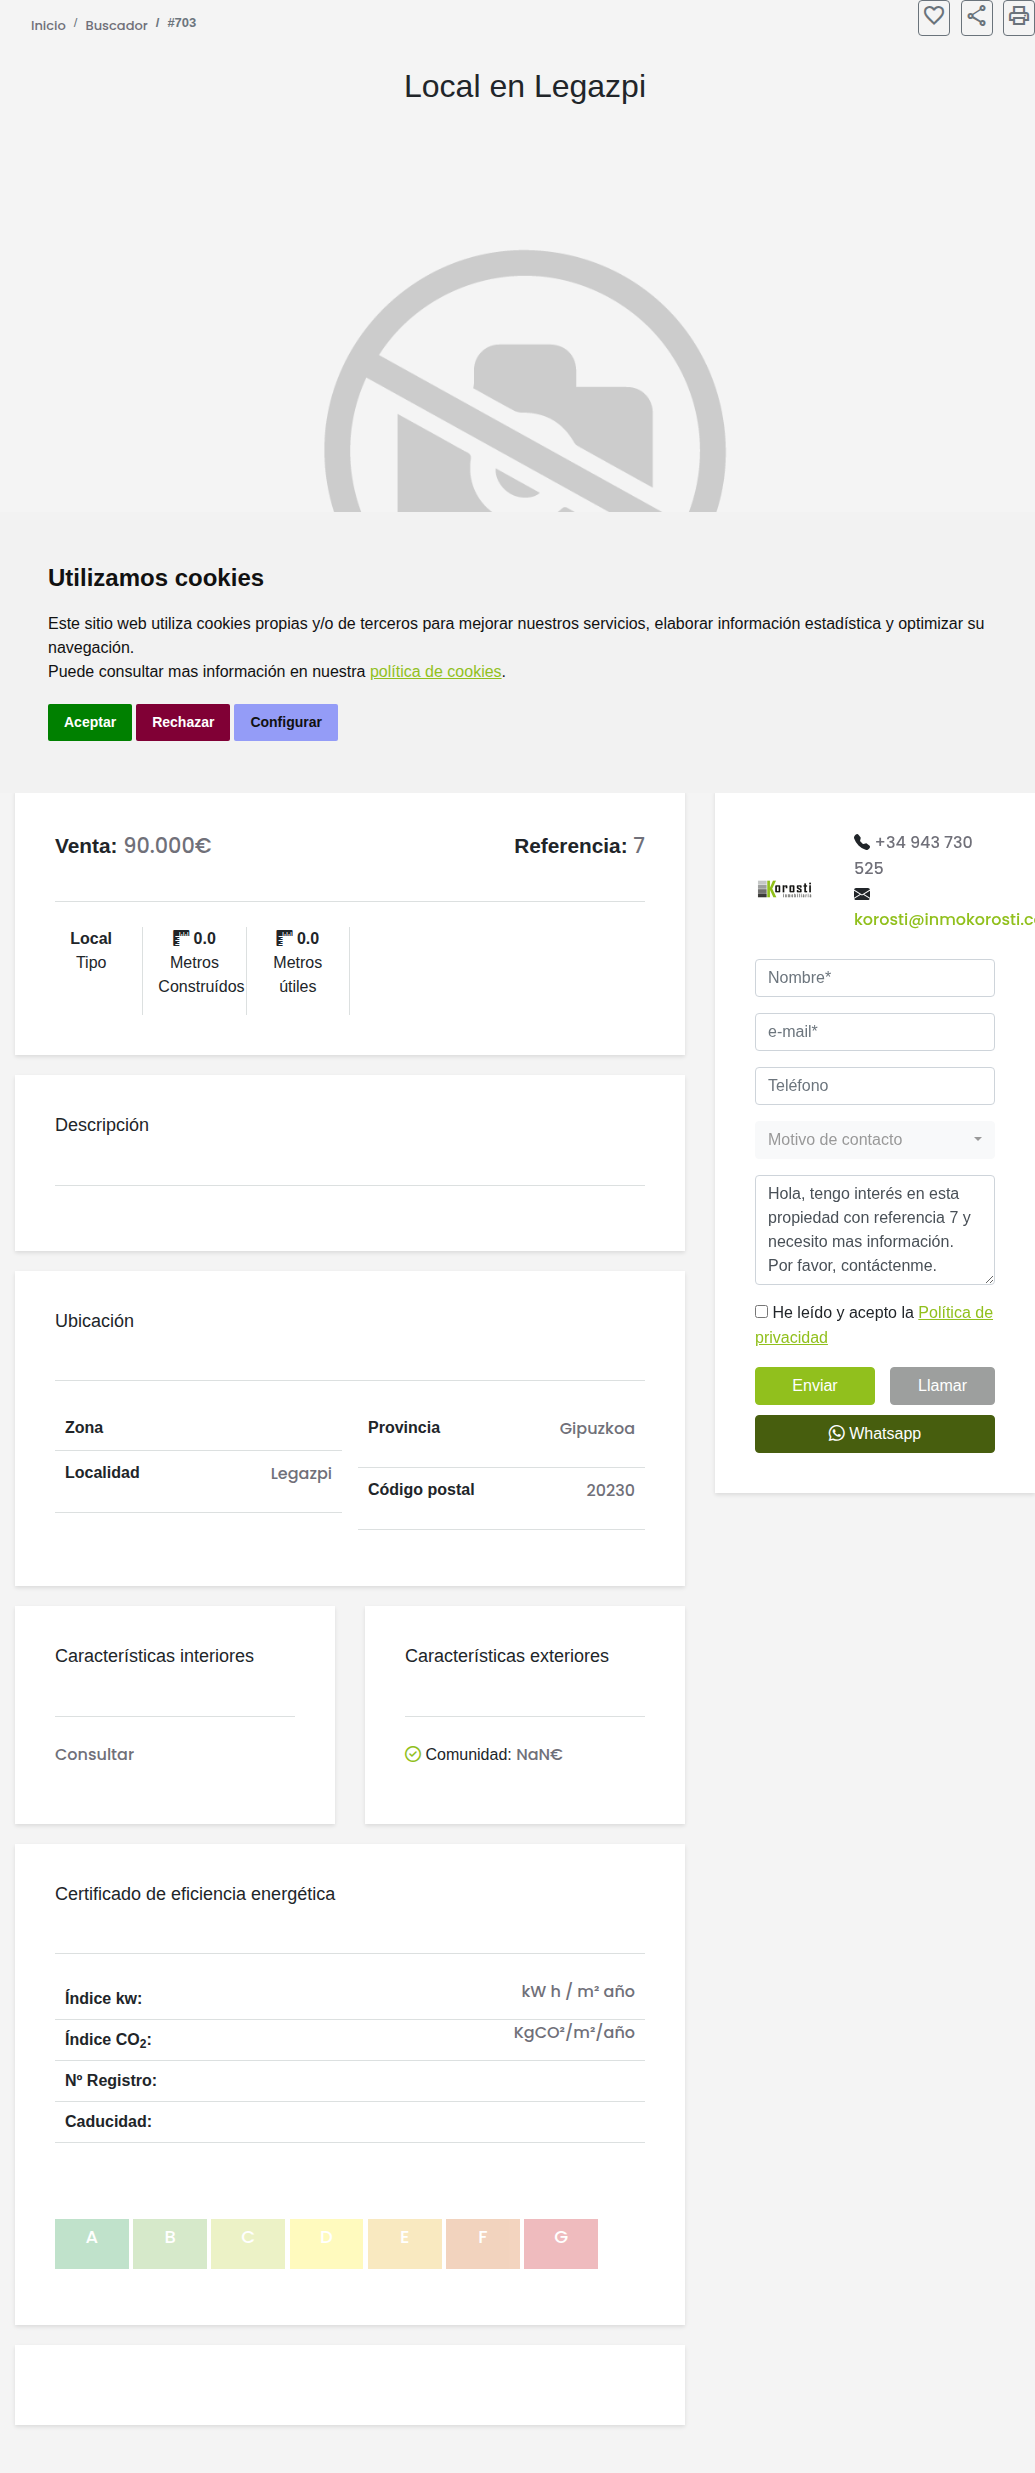
Task: Click the heart favorite icon
Action: pyautogui.click(x=934, y=17)
